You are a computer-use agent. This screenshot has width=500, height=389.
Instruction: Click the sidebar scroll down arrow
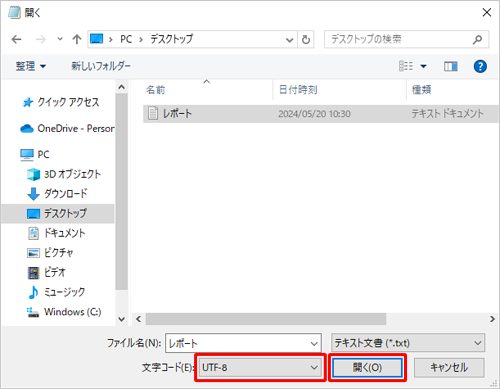click(122, 319)
